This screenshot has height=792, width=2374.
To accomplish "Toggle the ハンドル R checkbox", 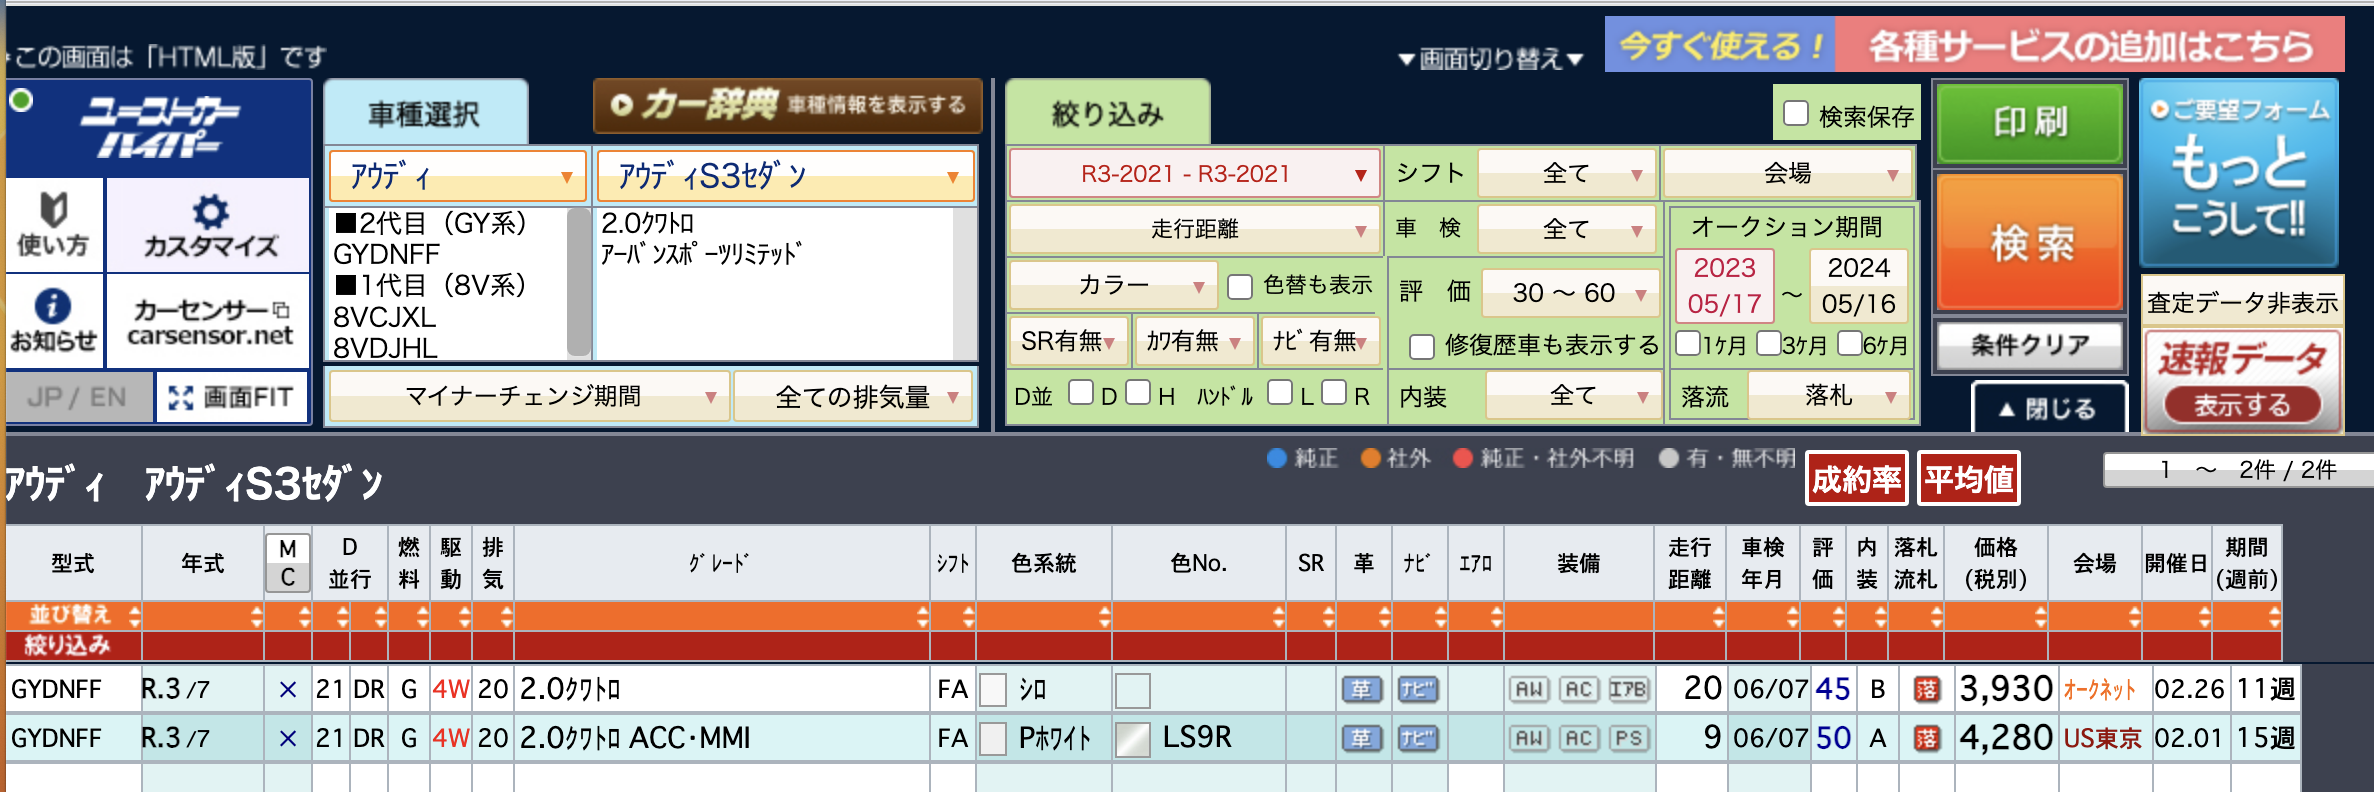I will [x=1334, y=392].
